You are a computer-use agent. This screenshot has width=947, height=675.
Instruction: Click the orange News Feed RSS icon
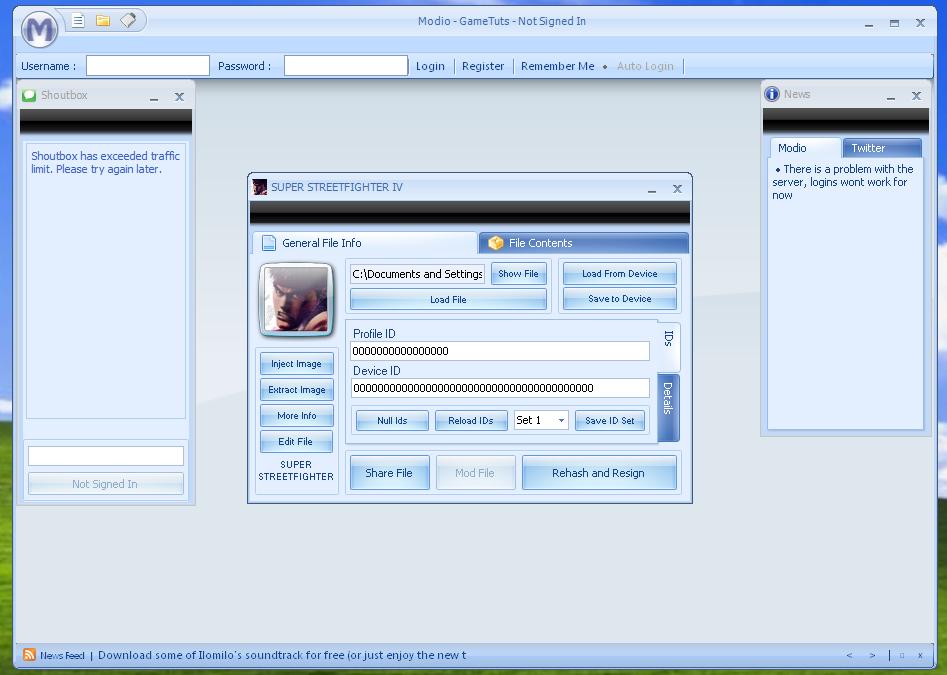(x=29, y=654)
